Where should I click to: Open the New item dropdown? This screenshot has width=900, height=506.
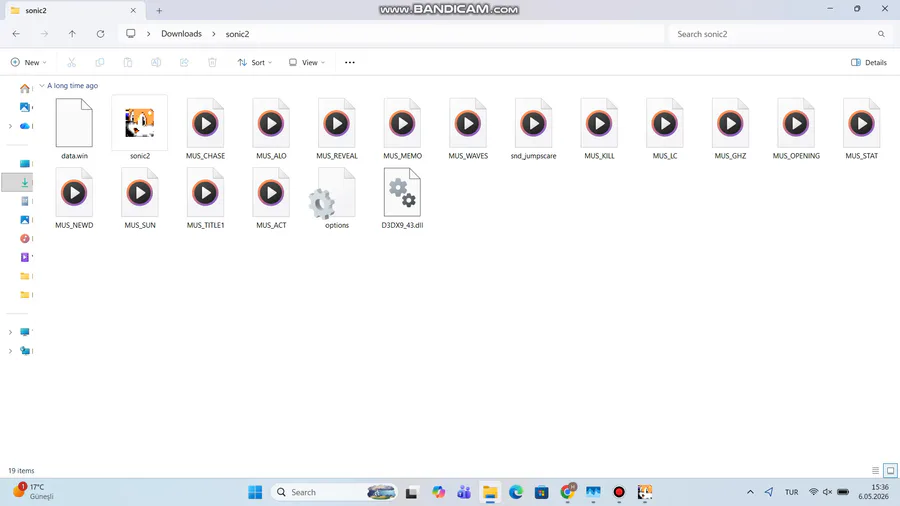[x=28, y=63]
